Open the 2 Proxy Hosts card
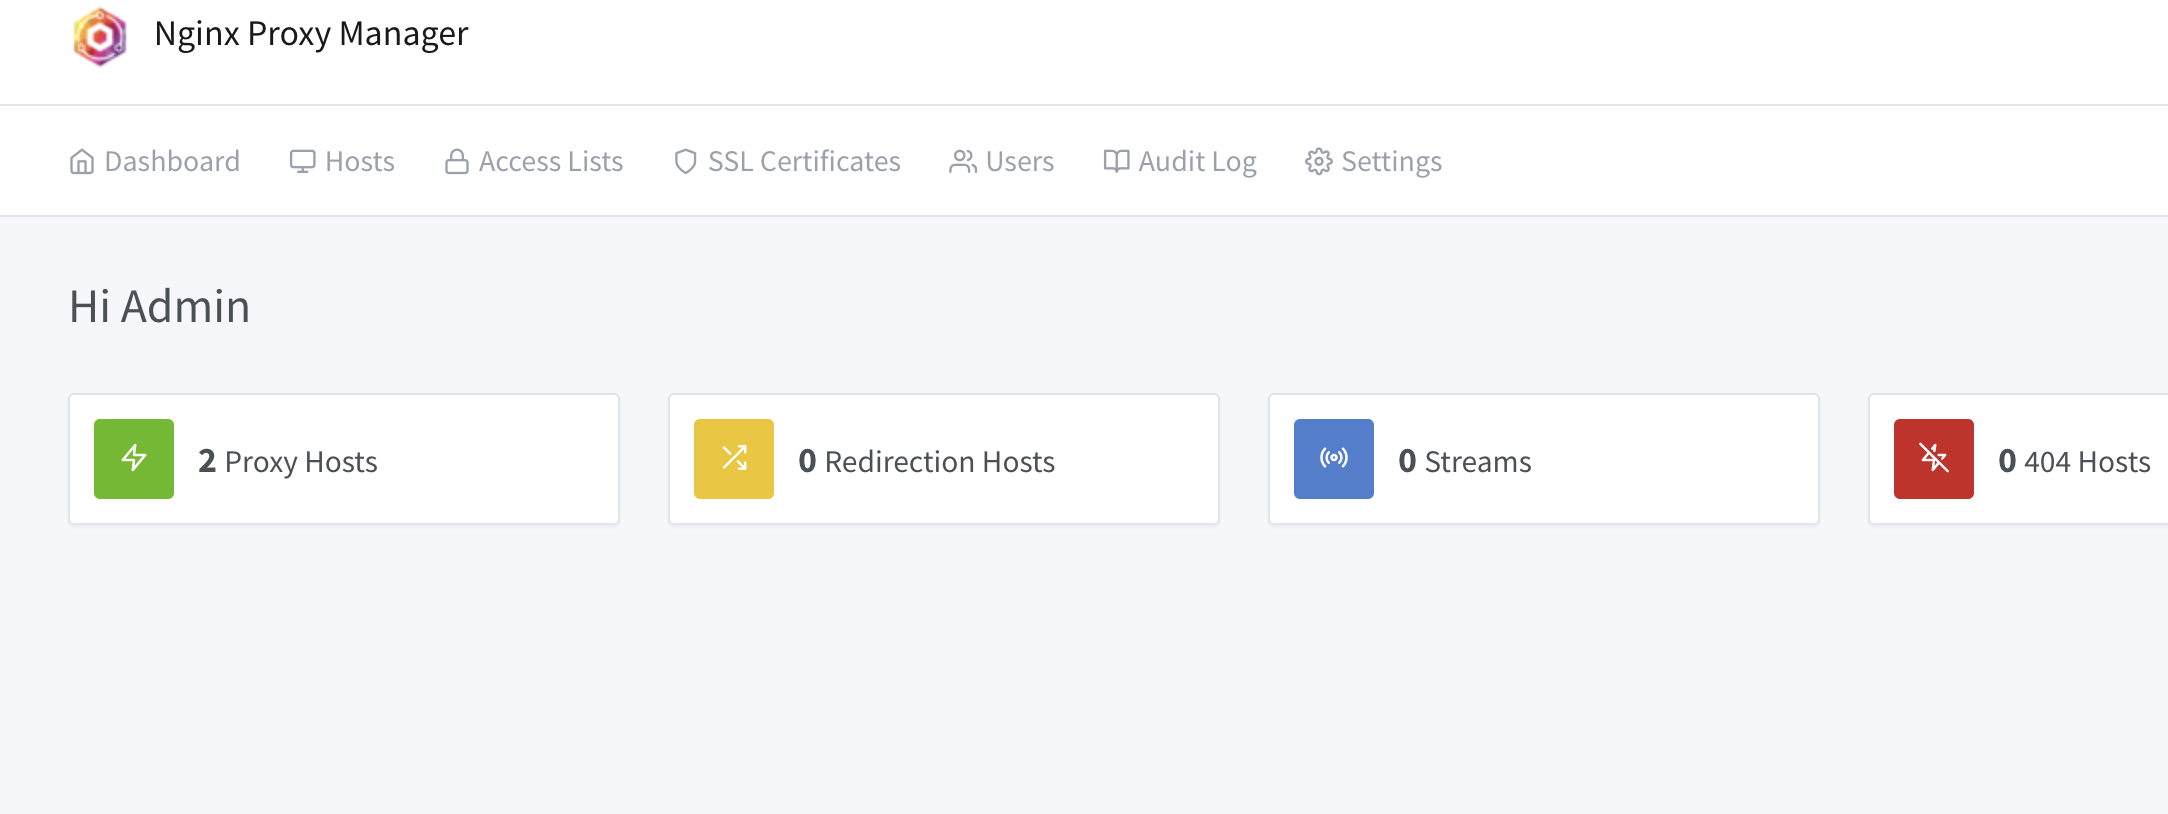Viewport: 2168px width, 814px height. 344,459
